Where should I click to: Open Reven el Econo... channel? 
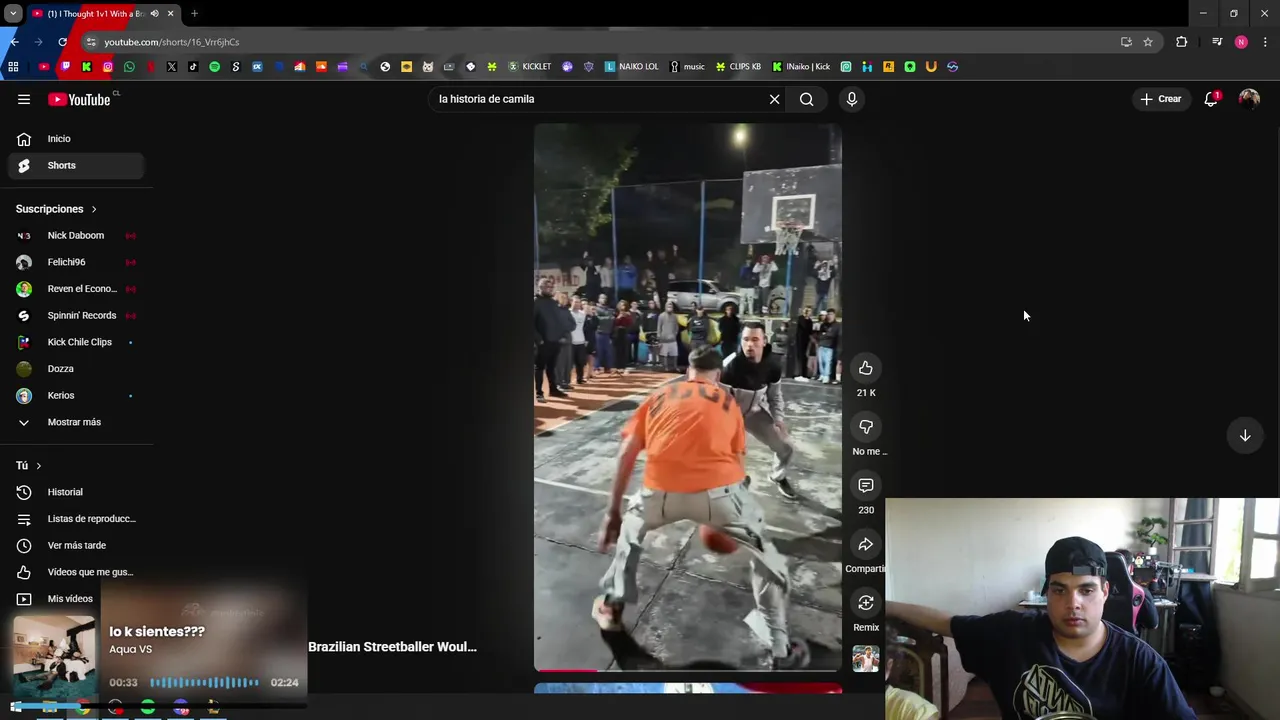[x=76, y=289]
